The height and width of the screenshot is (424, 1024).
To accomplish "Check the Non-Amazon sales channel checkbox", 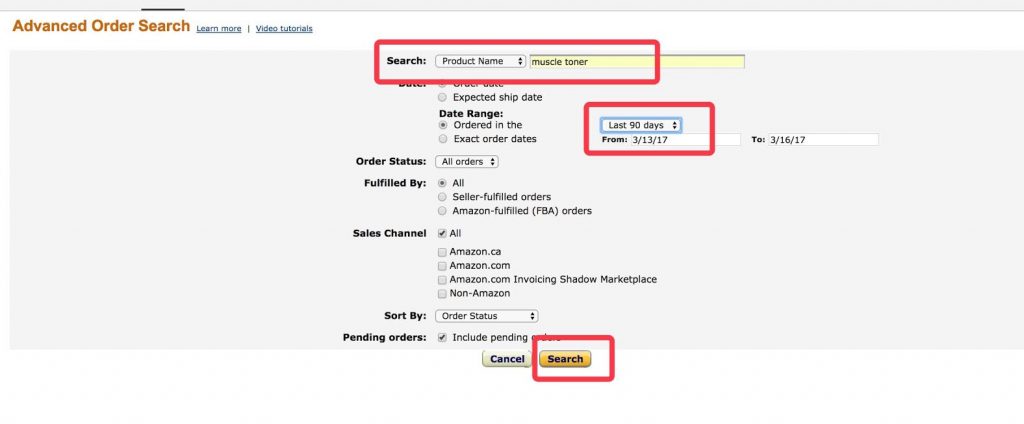I will (x=442, y=293).
